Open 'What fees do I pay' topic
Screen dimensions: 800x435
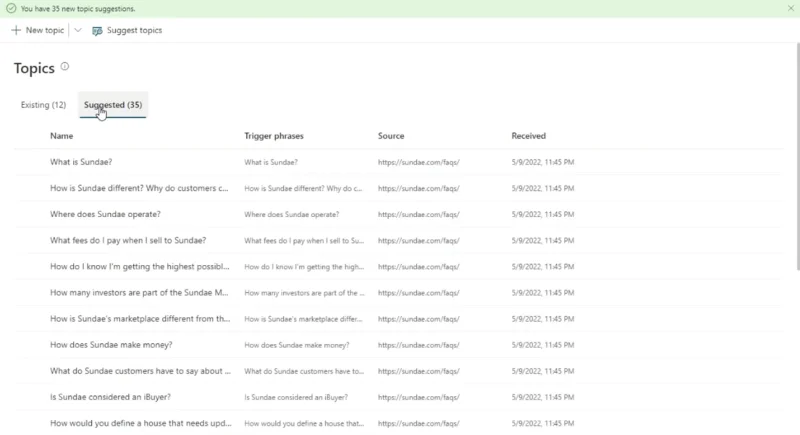click(128, 240)
